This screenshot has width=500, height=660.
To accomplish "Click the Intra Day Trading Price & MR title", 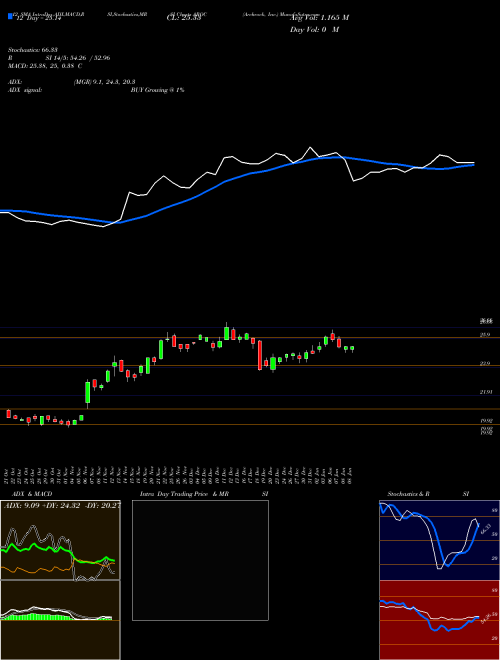I will pos(185,494).
